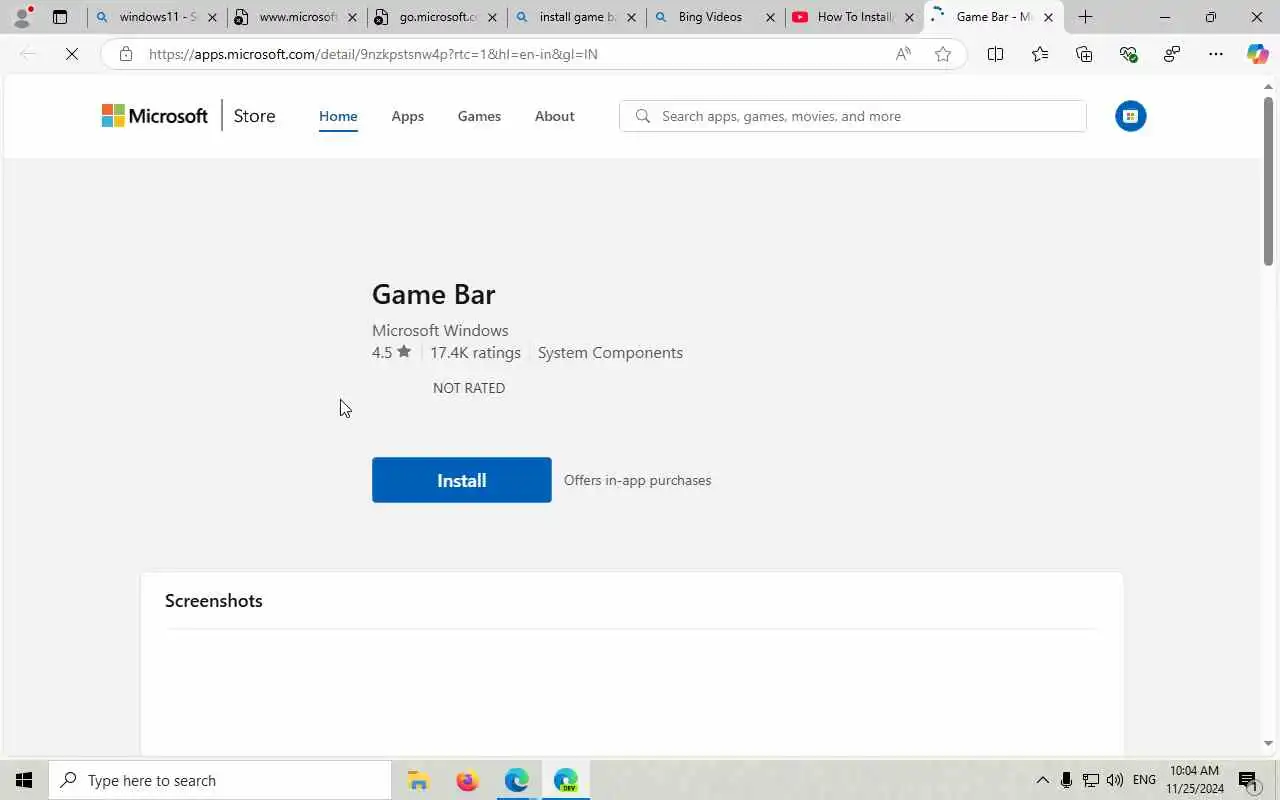Screen dimensions: 1280x800
Task: Open split screen view
Action: (995, 54)
